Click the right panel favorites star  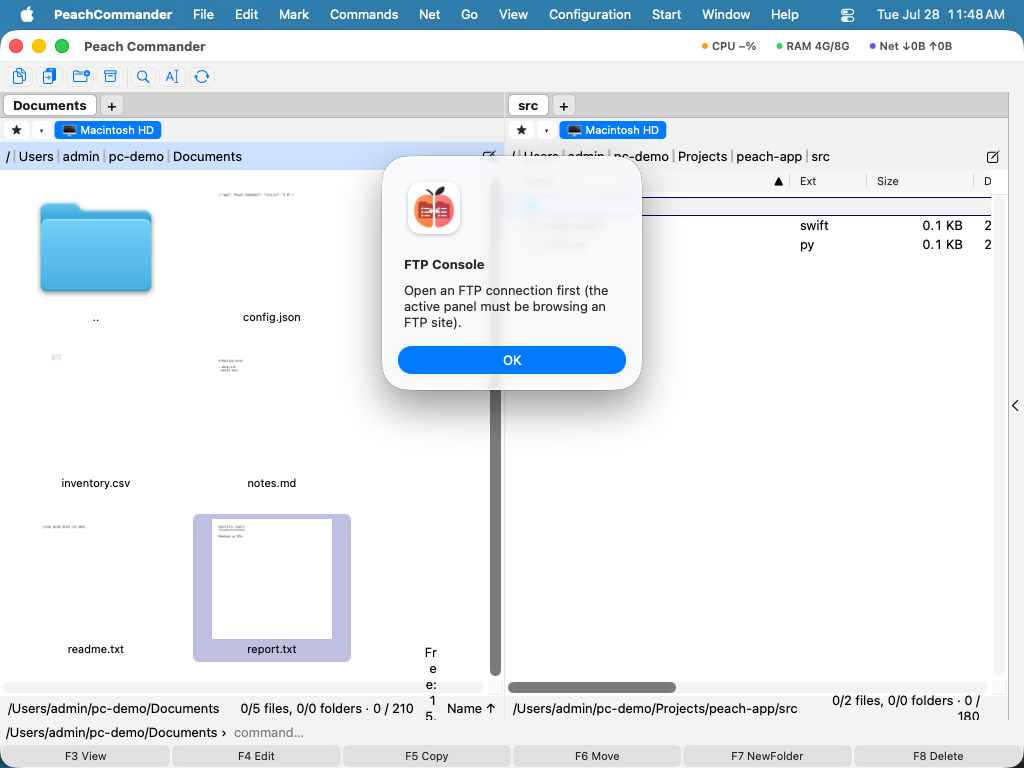click(521, 130)
